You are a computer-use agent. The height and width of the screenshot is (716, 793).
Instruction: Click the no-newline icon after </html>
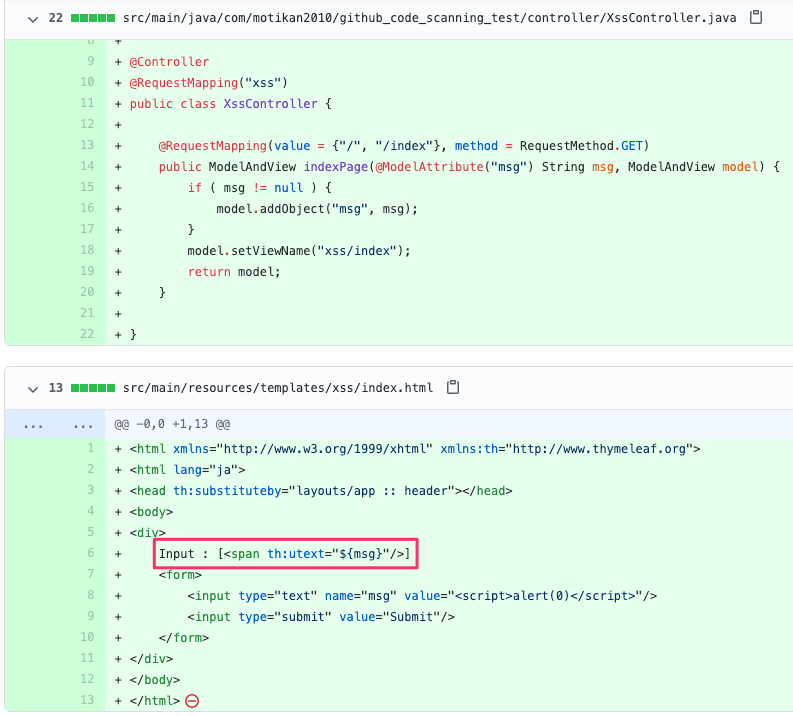192,701
